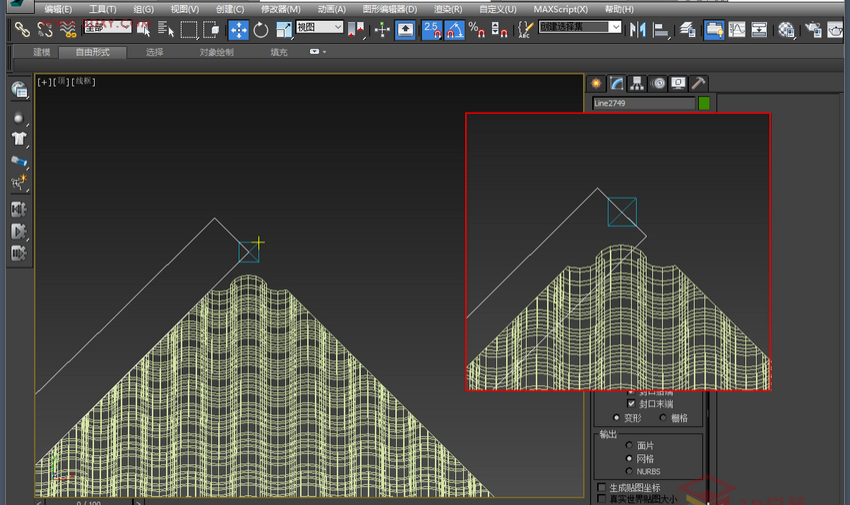The height and width of the screenshot is (505, 850).
Task: Toggle Keyboard Shortcut Override icon
Action: 405,30
